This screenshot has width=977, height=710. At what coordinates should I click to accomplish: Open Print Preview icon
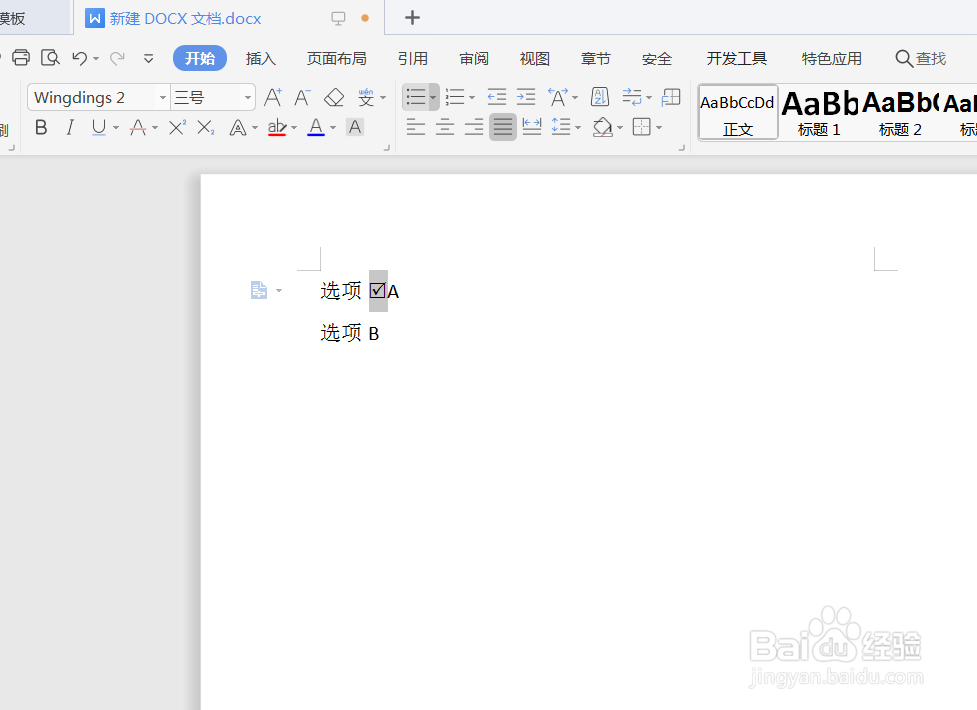pos(50,57)
